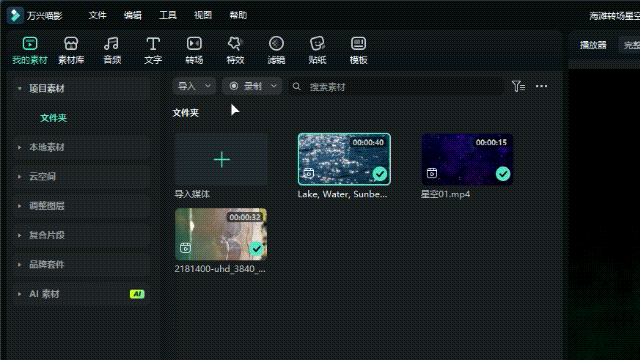Open the 滤镜 filters tab
The width and height of the screenshot is (640, 360).
[276, 50]
